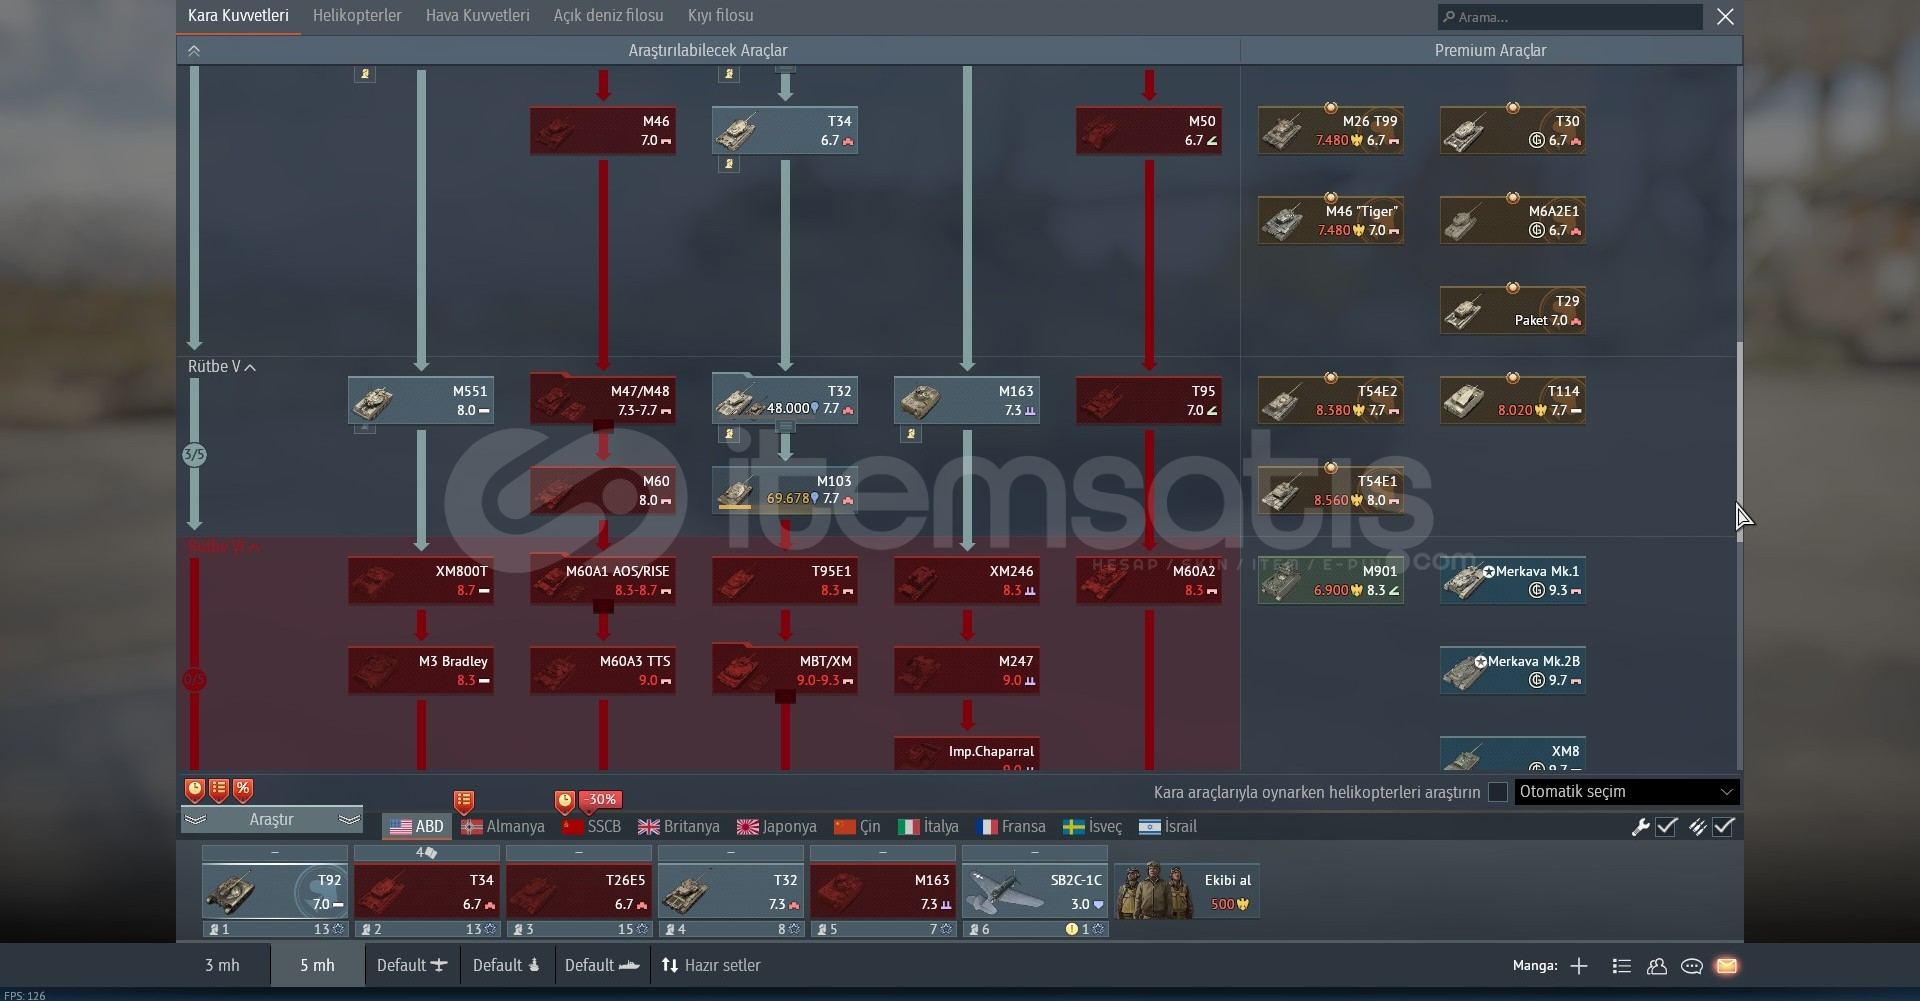Select the İsveç nation tab
Image resolution: width=1920 pixels, height=1001 pixels.
[1092, 827]
